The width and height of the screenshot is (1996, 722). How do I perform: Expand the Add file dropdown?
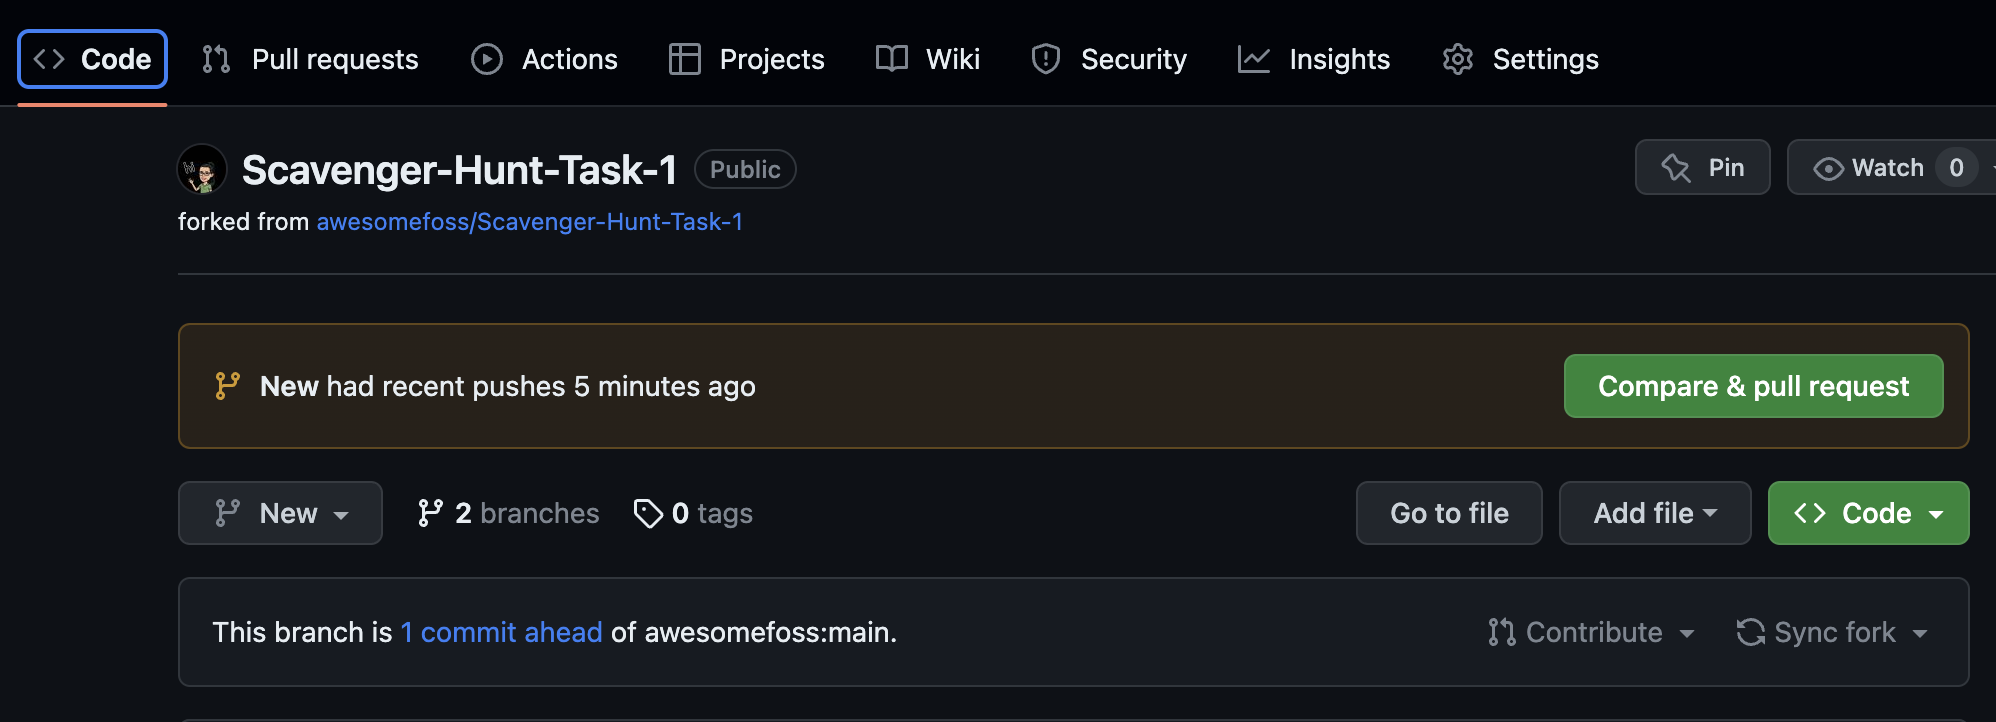coord(1654,513)
